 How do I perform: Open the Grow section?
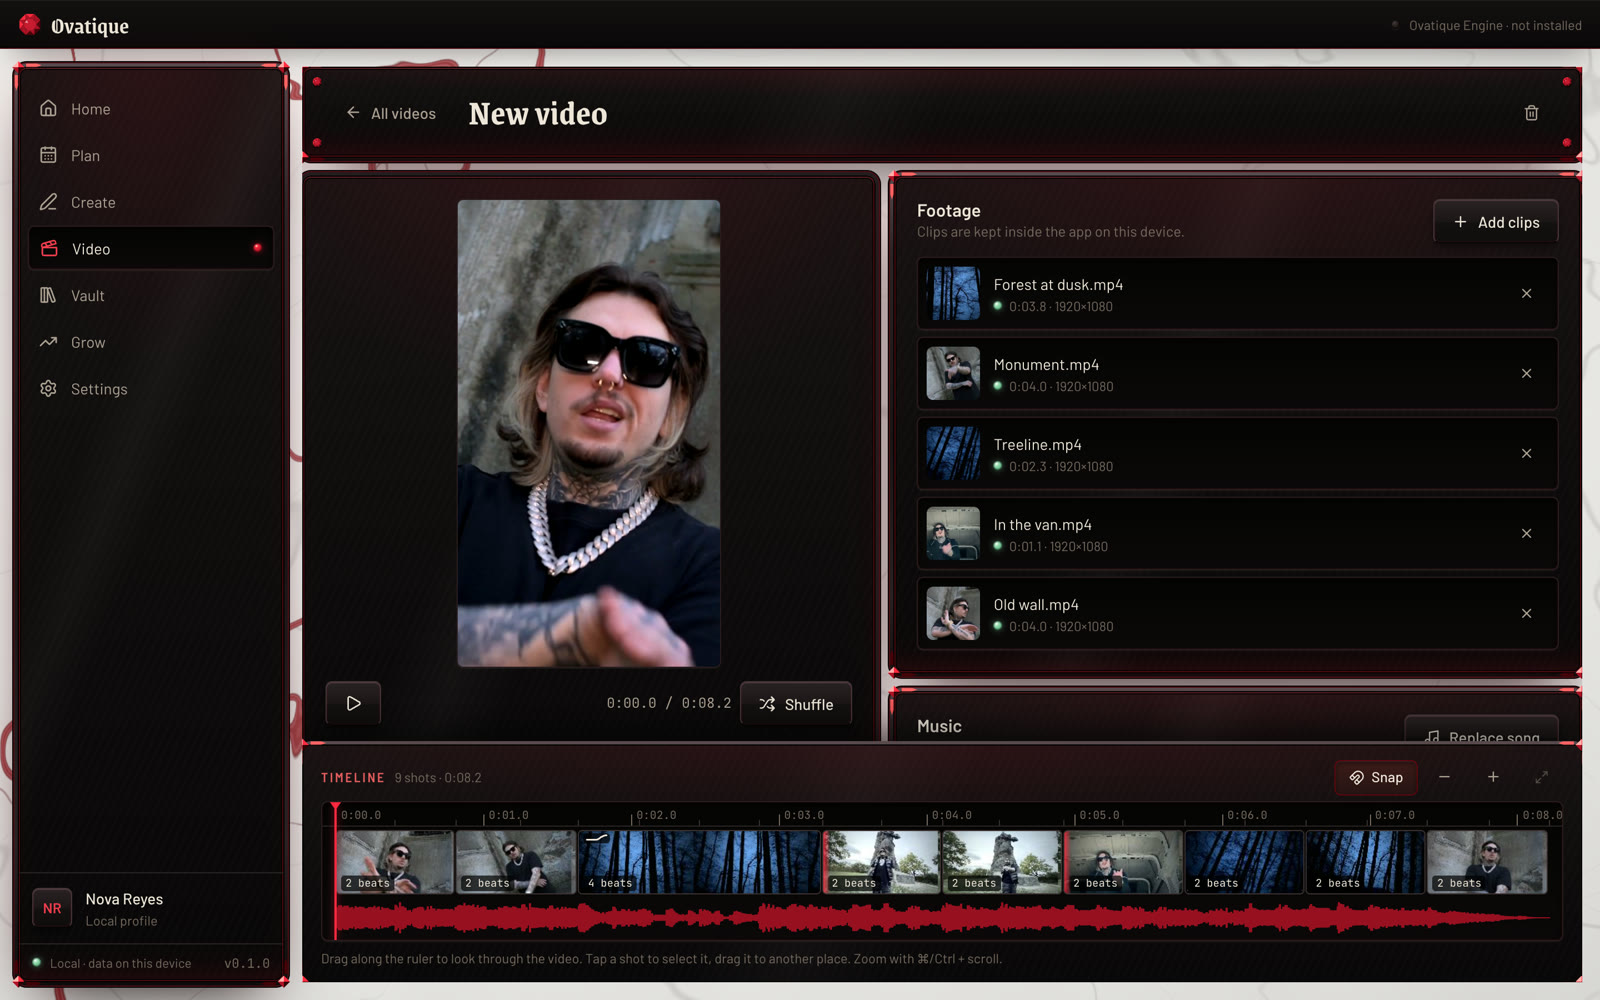click(x=150, y=342)
